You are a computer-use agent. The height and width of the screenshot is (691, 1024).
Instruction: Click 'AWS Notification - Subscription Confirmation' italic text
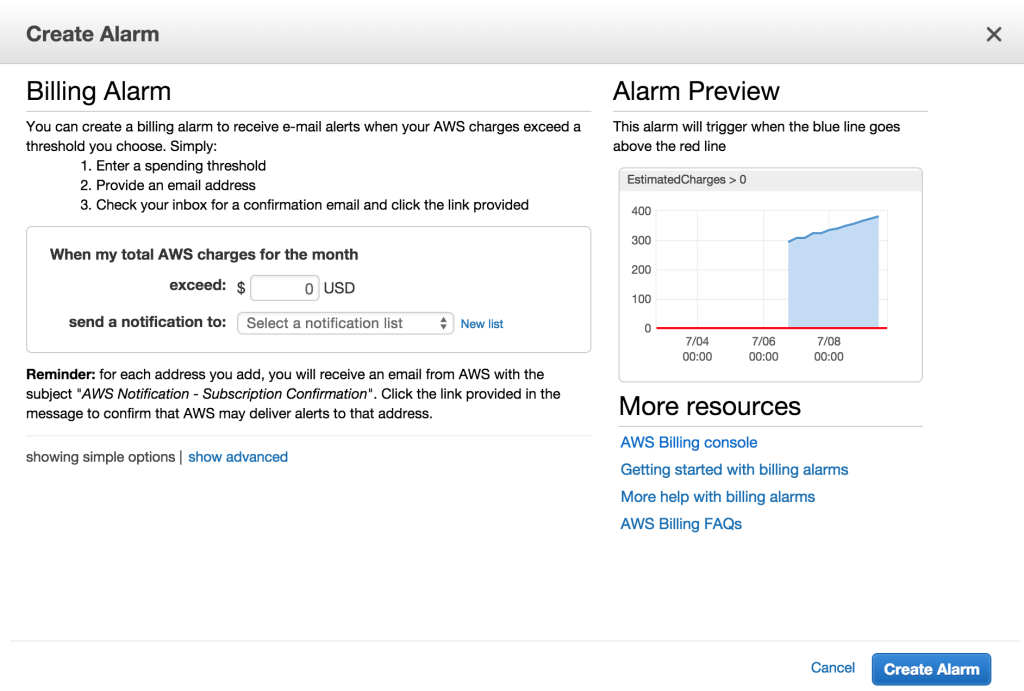point(225,394)
